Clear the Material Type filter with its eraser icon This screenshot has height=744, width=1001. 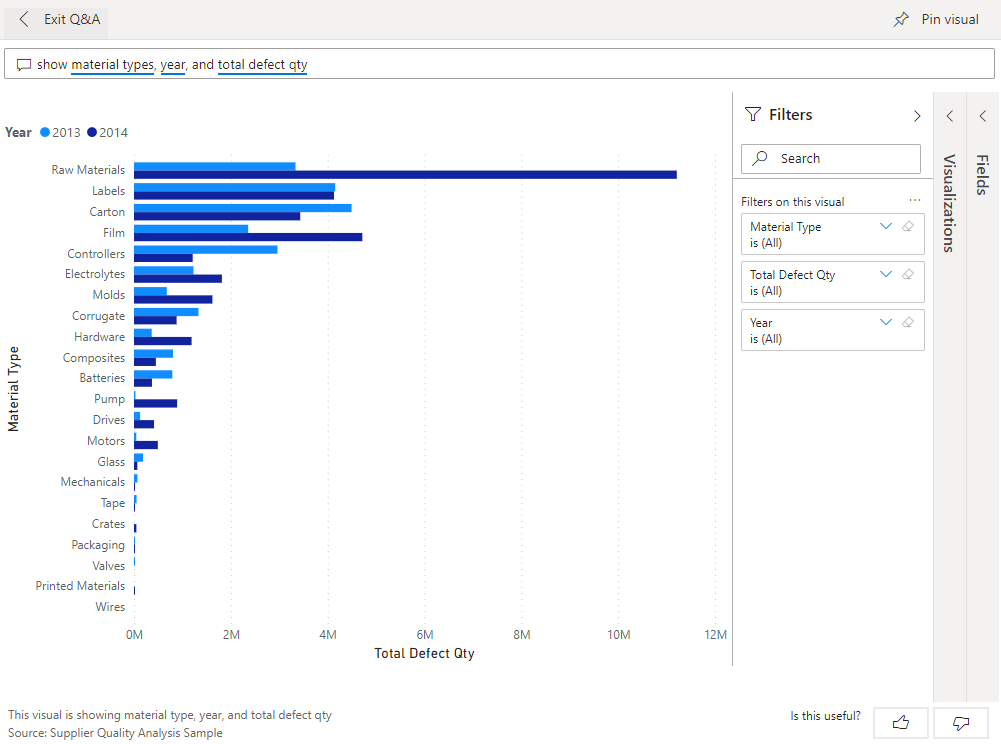click(x=908, y=226)
